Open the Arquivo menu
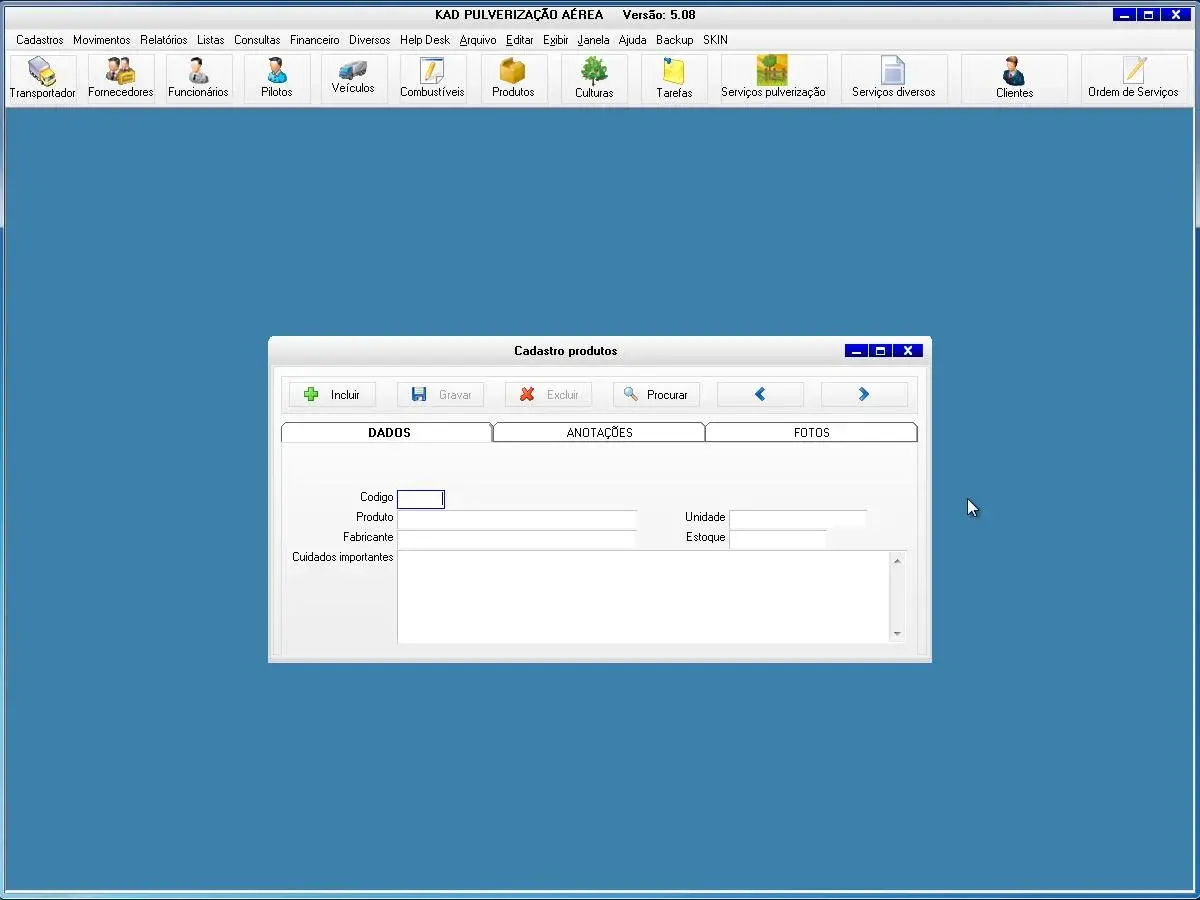This screenshot has width=1200, height=900. pyautogui.click(x=478, y=40)
